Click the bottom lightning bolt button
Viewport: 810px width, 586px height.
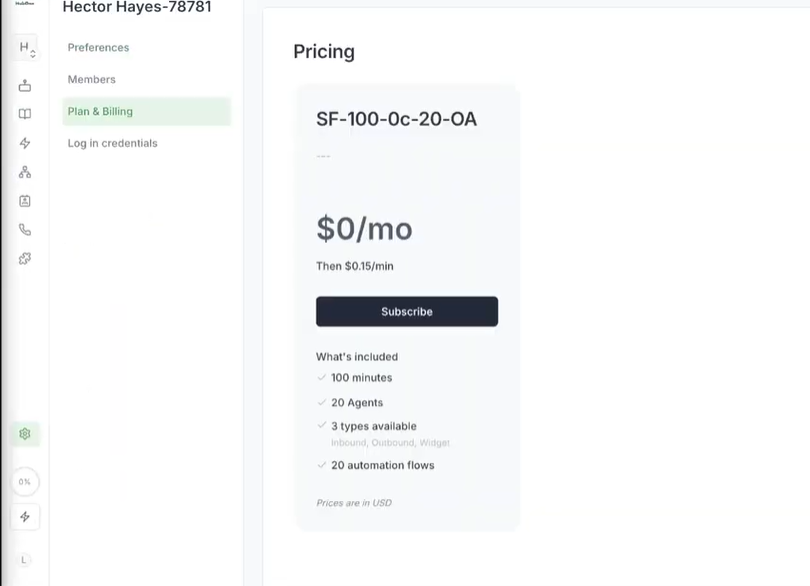click(x=25, y=517)
